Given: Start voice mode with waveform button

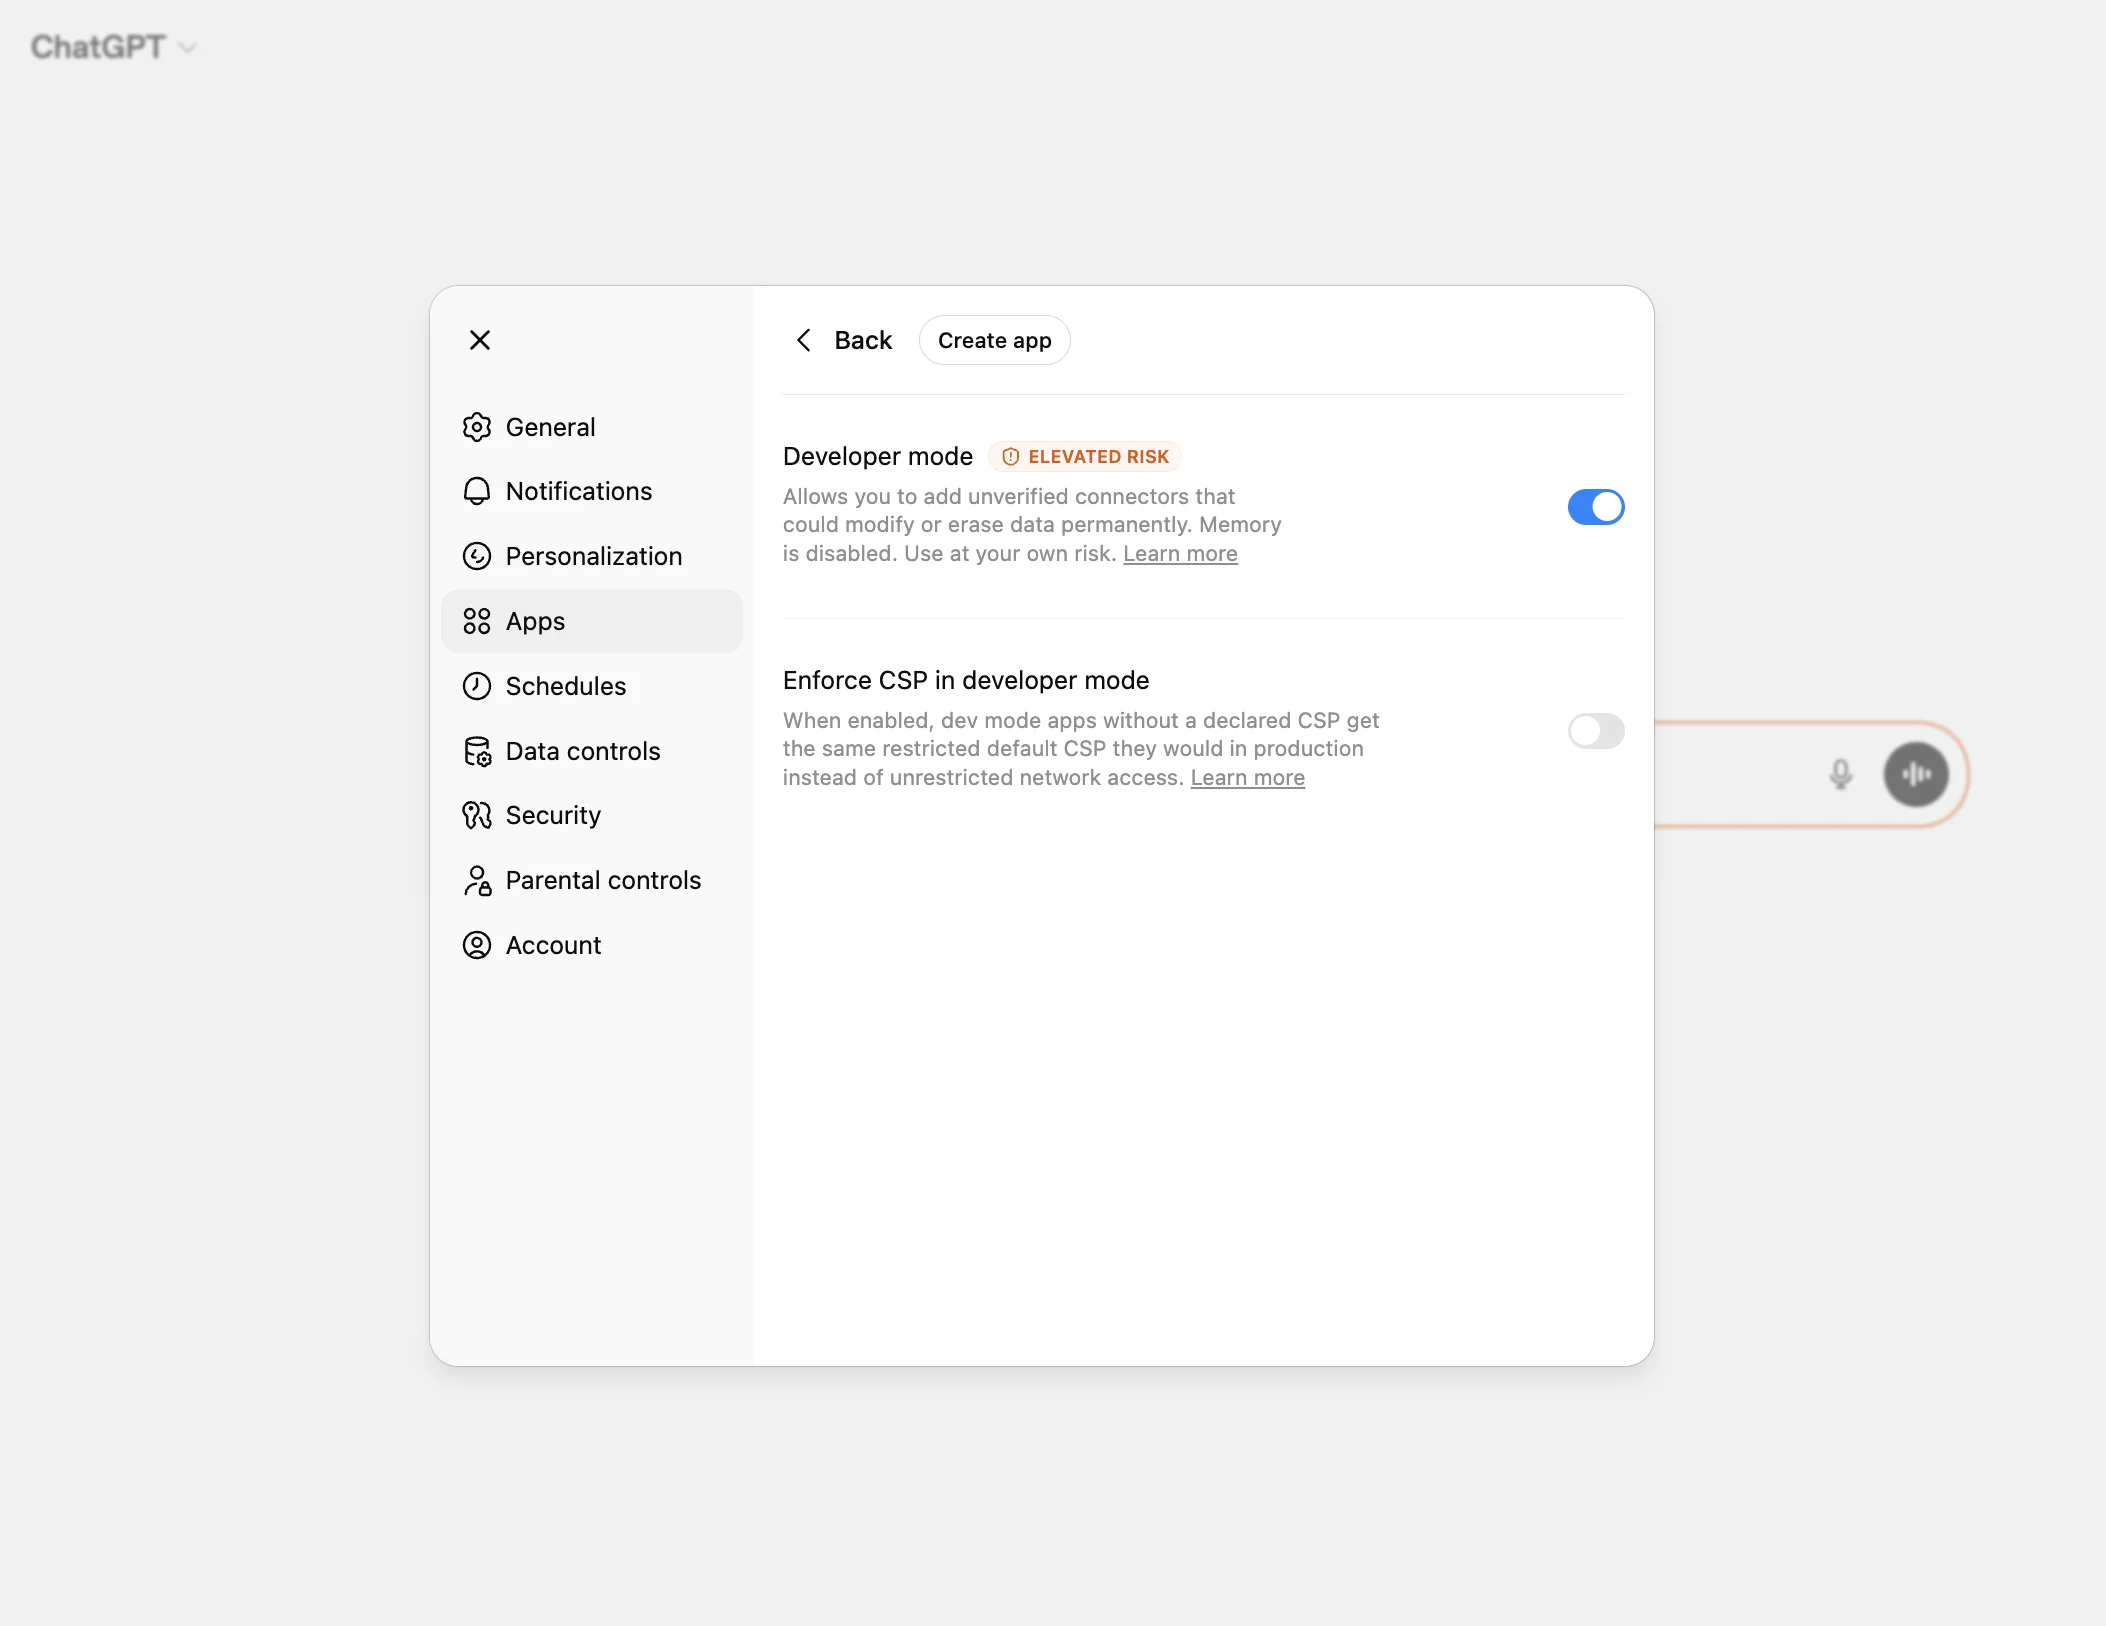Looking at the screenshot, I should point(1916,774).
